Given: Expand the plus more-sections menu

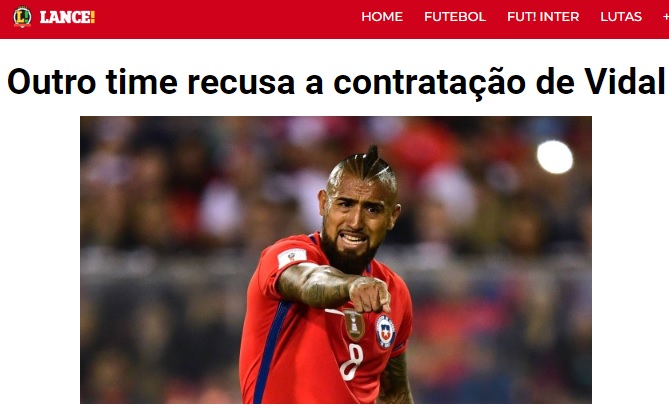Looking at the screenshot, I should [666, 17].
